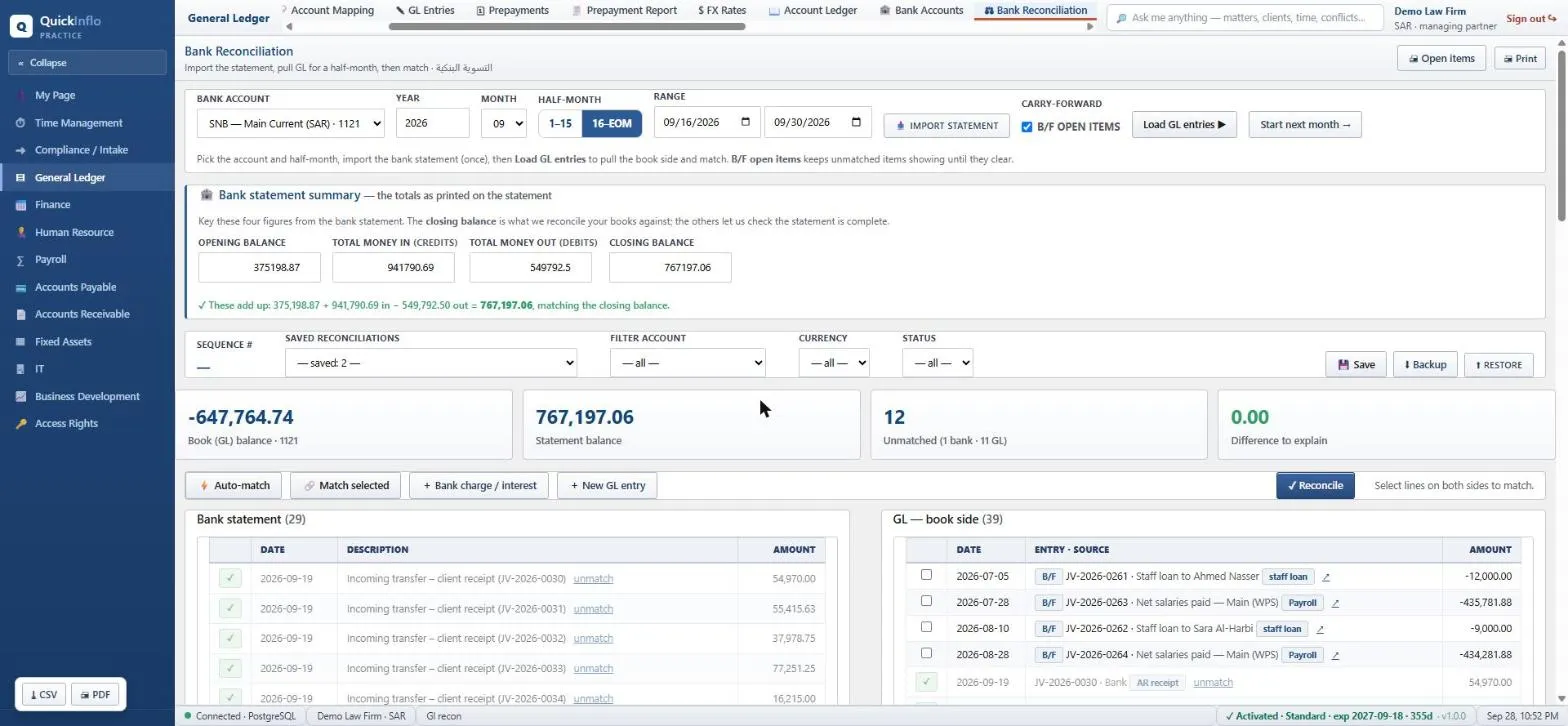This screenshot has height=726, width=1568.
Task: Tick the checkbox for JV-2026-0261 staff loan
Action: pos(926,575)
